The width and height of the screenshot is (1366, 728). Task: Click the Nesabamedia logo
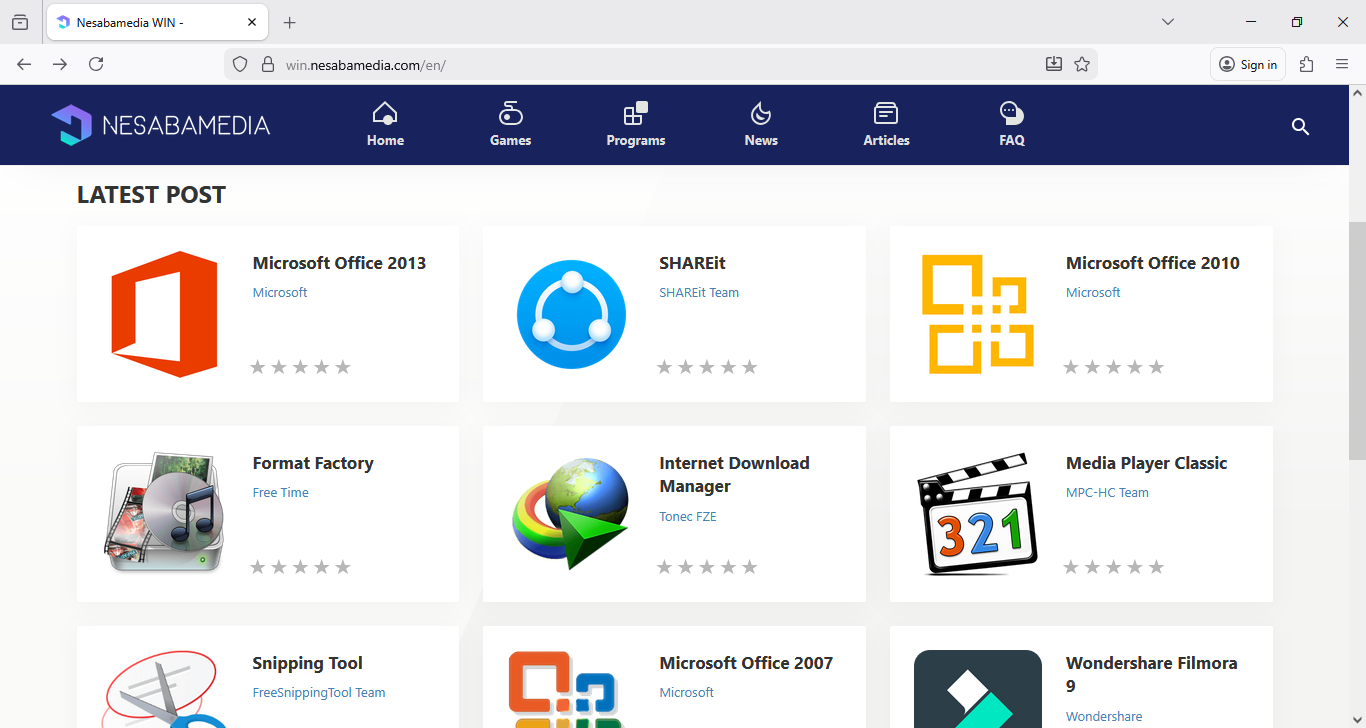pyautogui.click(x=161, y=125)
